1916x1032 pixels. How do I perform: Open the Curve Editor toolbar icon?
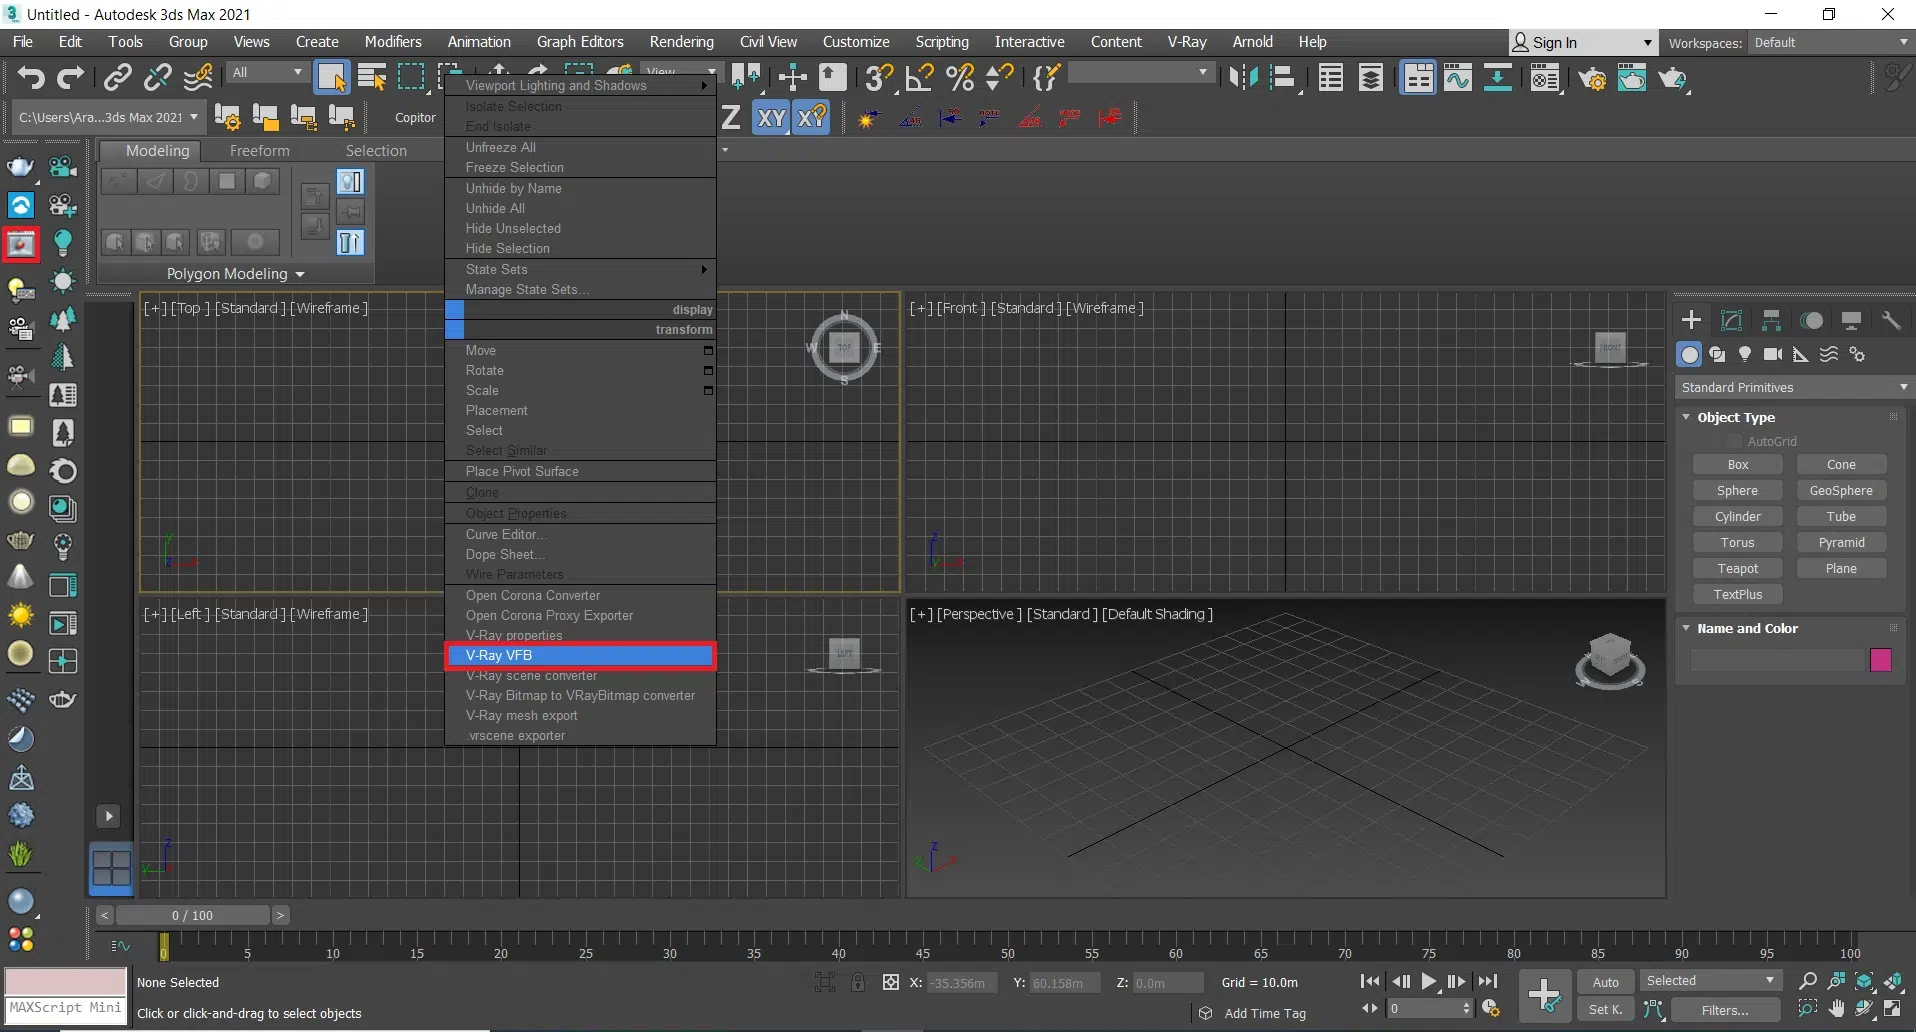click(x=1458, y=78)
